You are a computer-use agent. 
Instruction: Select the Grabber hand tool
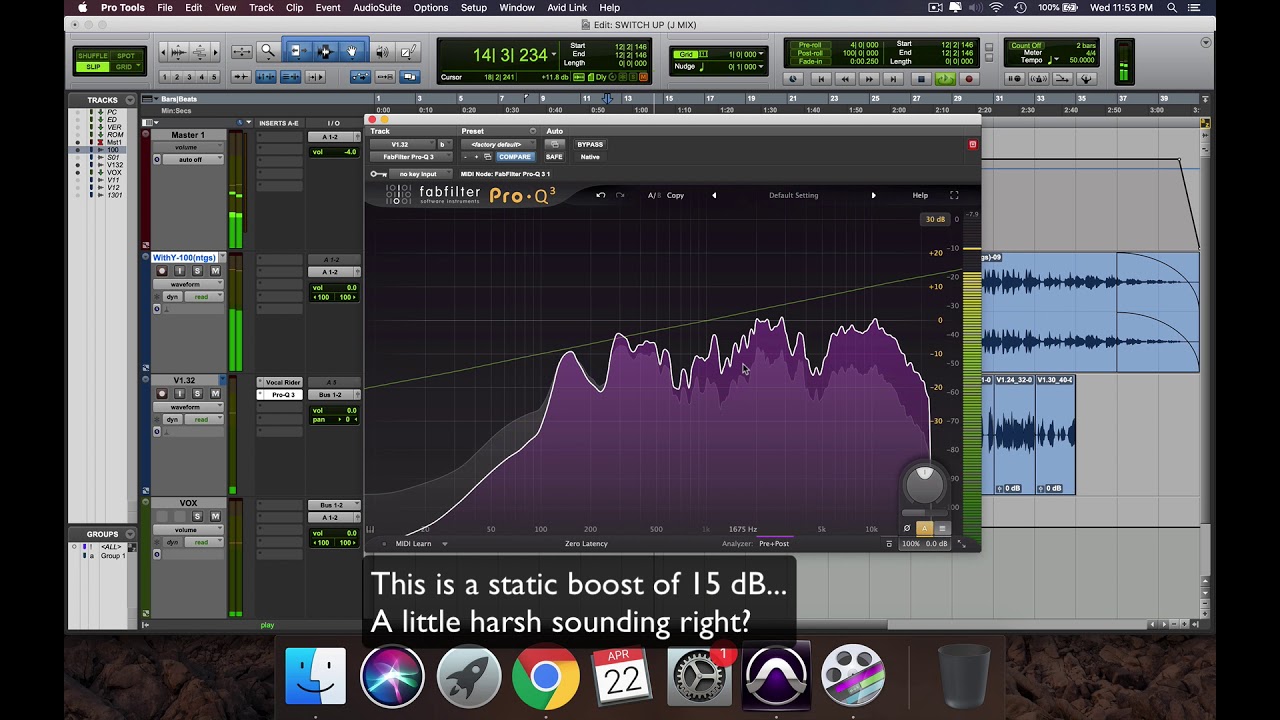coord(351,51)
